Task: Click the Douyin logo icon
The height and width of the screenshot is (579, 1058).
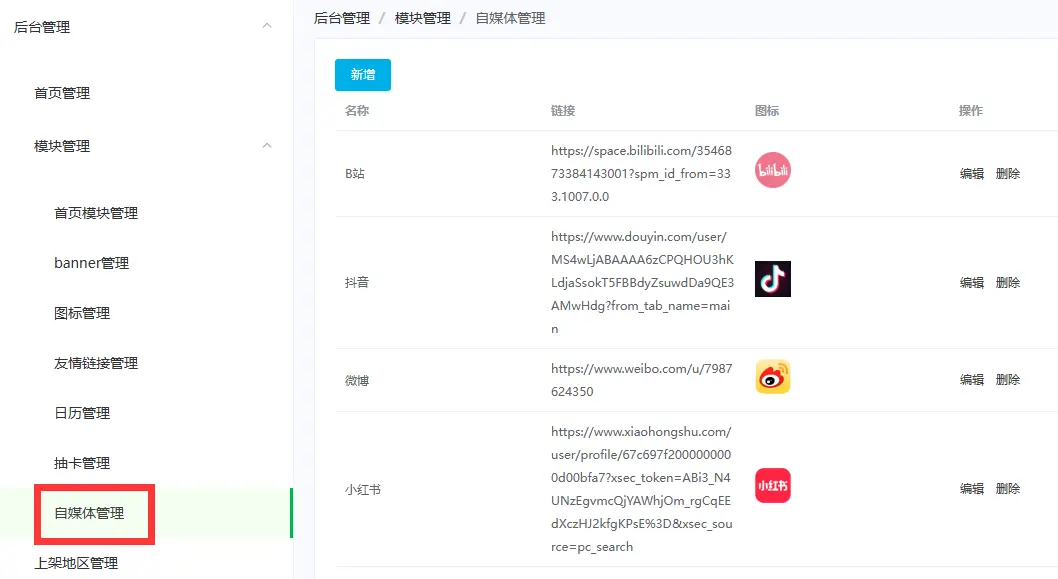Action: pos(773,279)
